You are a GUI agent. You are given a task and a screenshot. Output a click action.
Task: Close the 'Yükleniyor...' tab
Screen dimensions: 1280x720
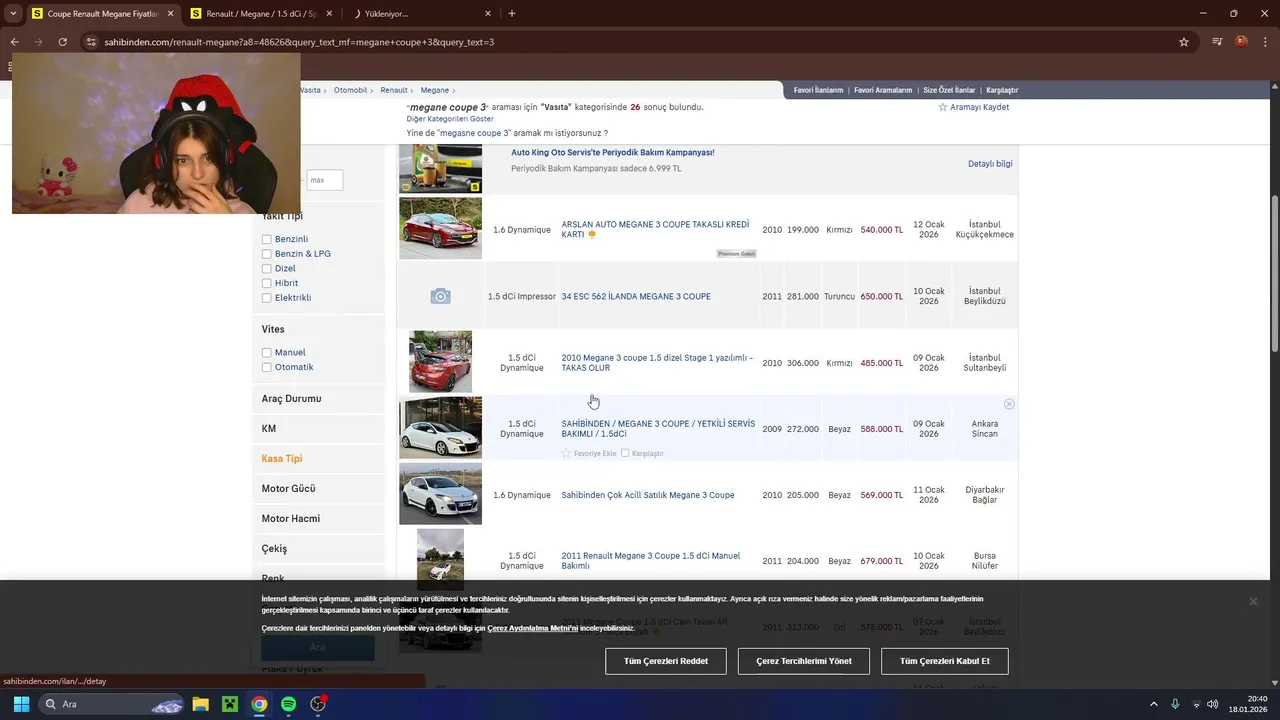(x=488, y=14)
